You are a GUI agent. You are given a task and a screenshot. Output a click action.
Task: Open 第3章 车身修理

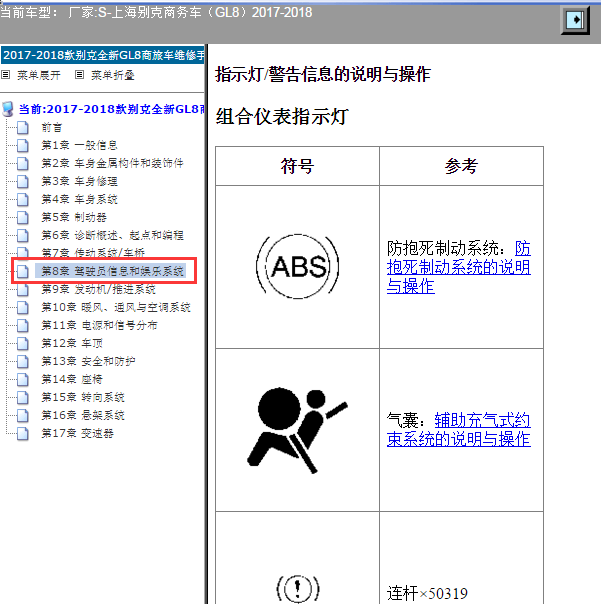tap(79, 181)
